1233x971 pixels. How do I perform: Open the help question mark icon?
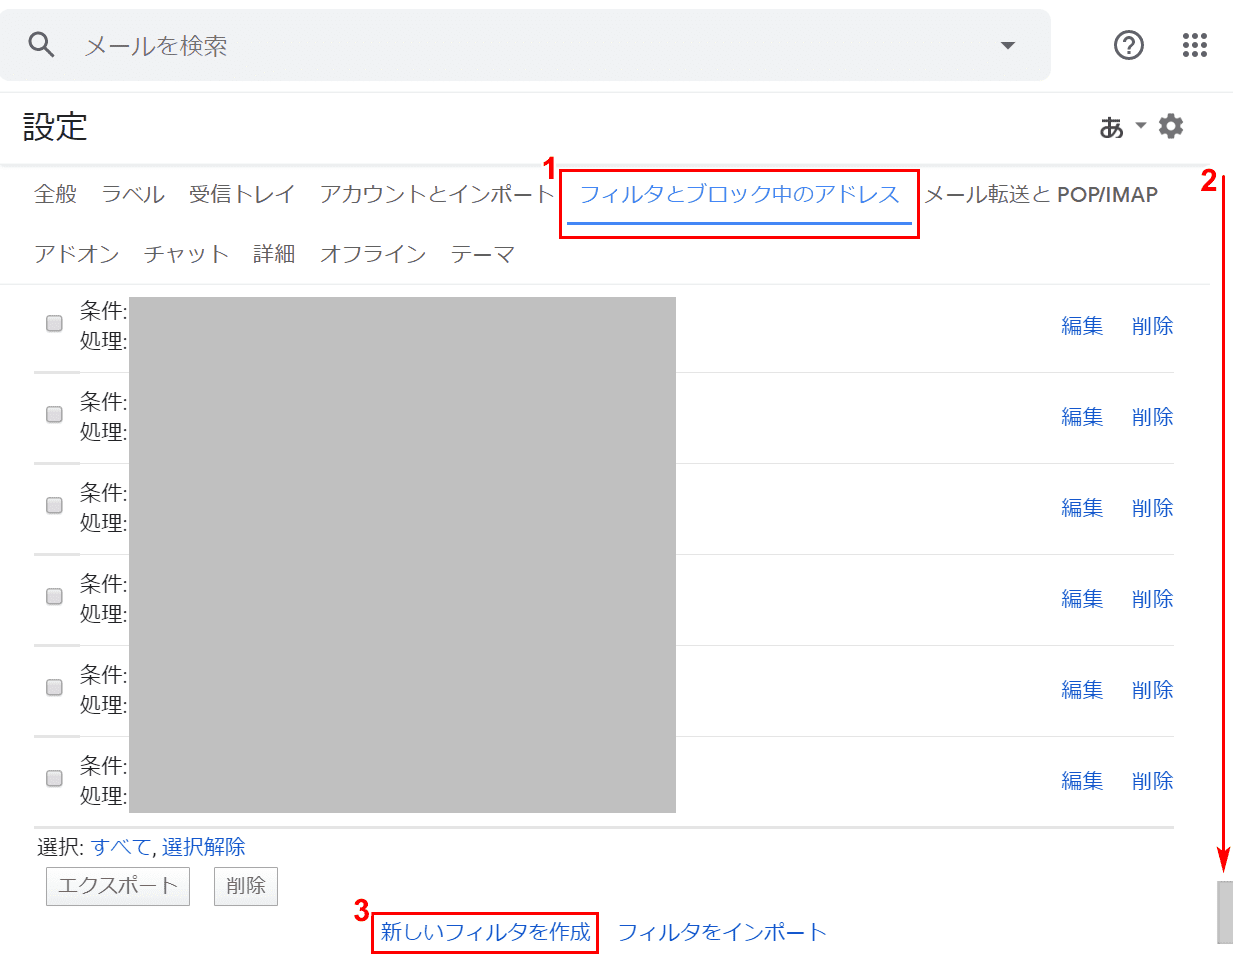coord(1129,45)
